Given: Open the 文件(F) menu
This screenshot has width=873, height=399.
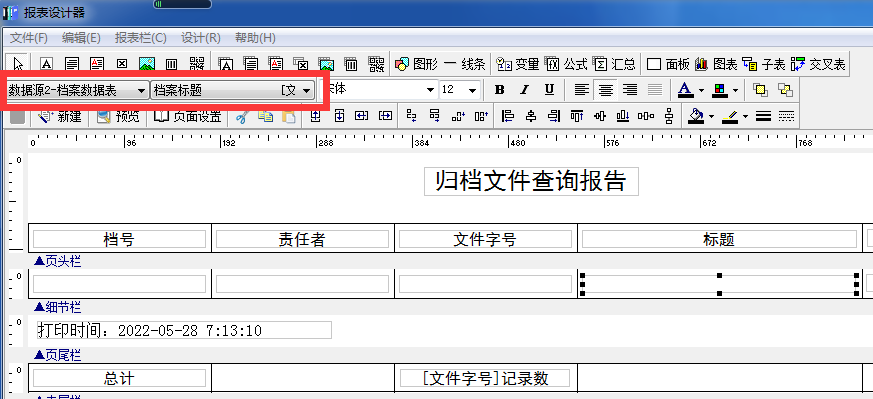Looking at the screenshot, I should click(29, 38).
